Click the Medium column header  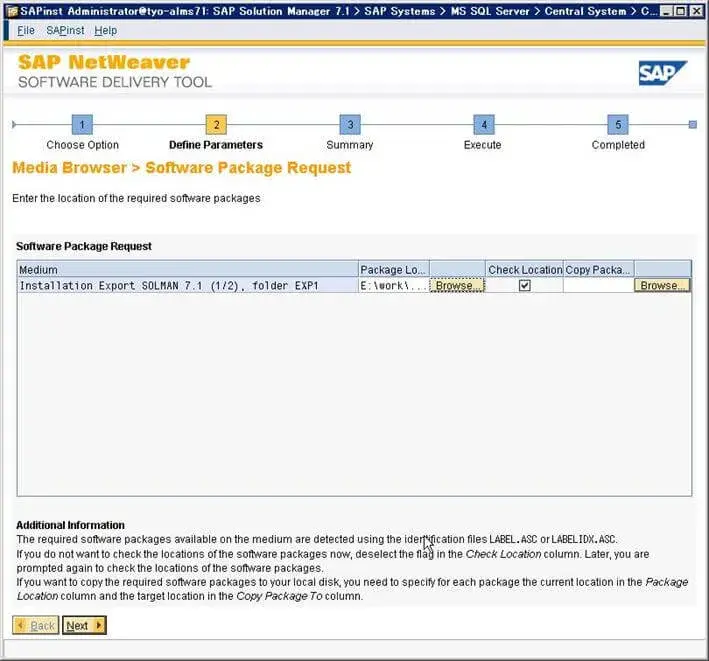point(188,269)
